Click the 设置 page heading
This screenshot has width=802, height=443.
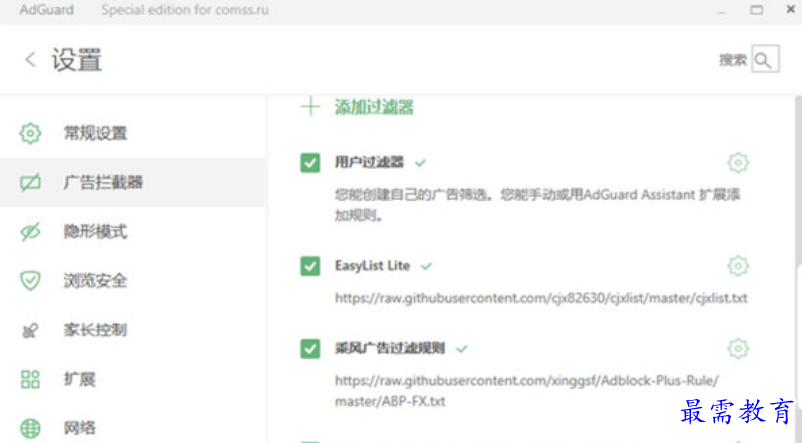tap(77, 60)
